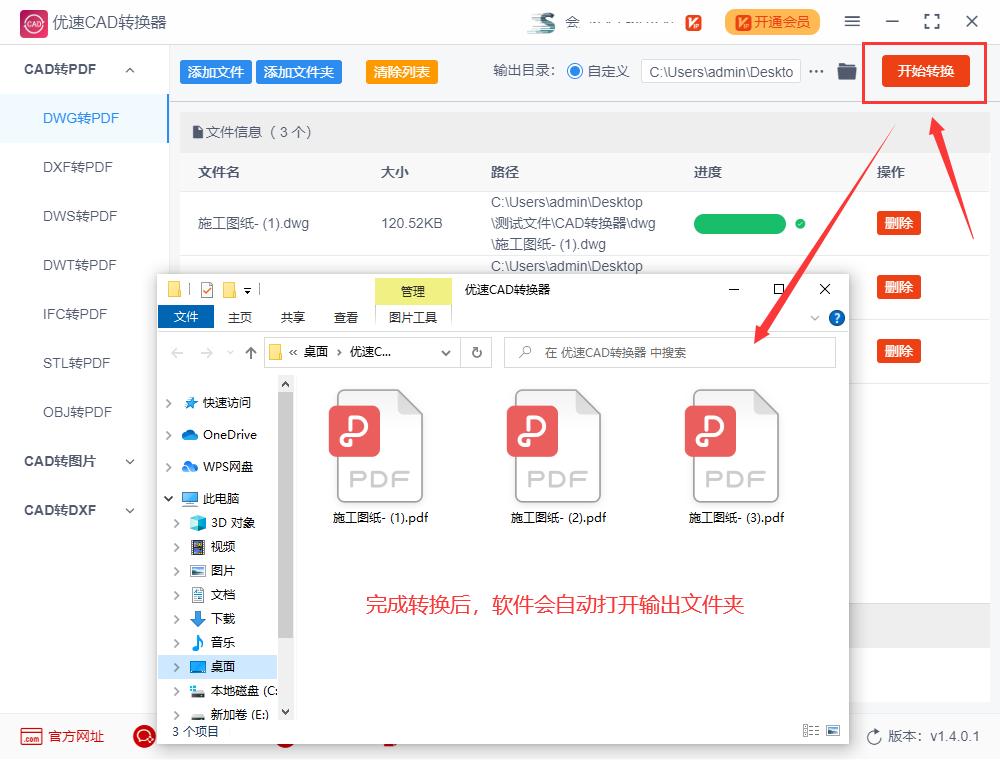Click the conversion progress bar of 施工图纸-(1).dwg
This screenshot has height=760, width=1000.
pyautogui.click(x=740, y=224)
